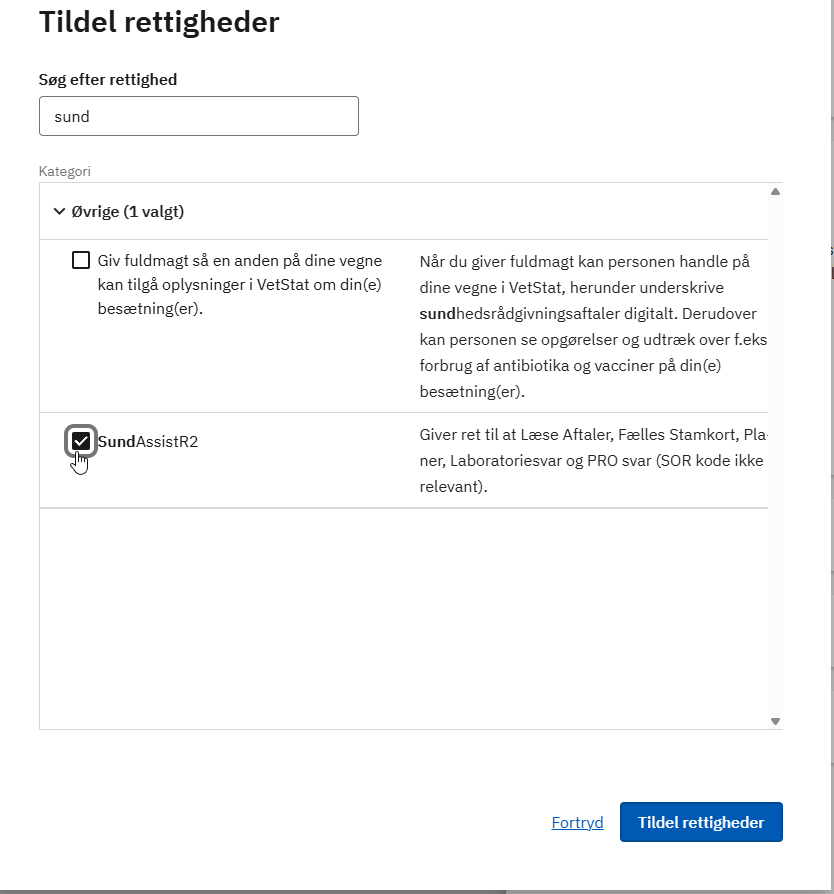Tick the Giv fuldmagt VetStat checkbox
The image size is (834, 894).
[x=81, y=260]
